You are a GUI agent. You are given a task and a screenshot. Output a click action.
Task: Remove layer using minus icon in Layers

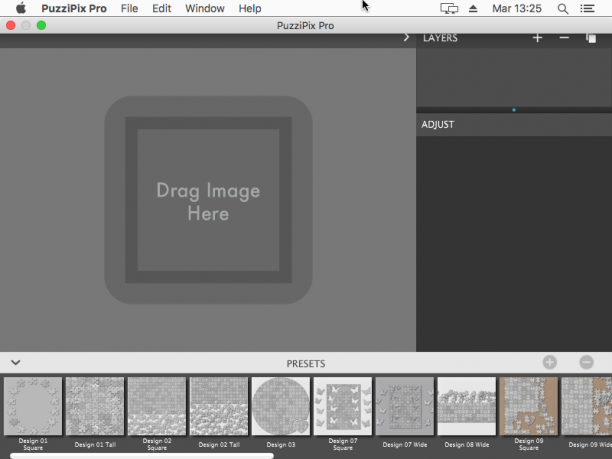coord(564,38)
